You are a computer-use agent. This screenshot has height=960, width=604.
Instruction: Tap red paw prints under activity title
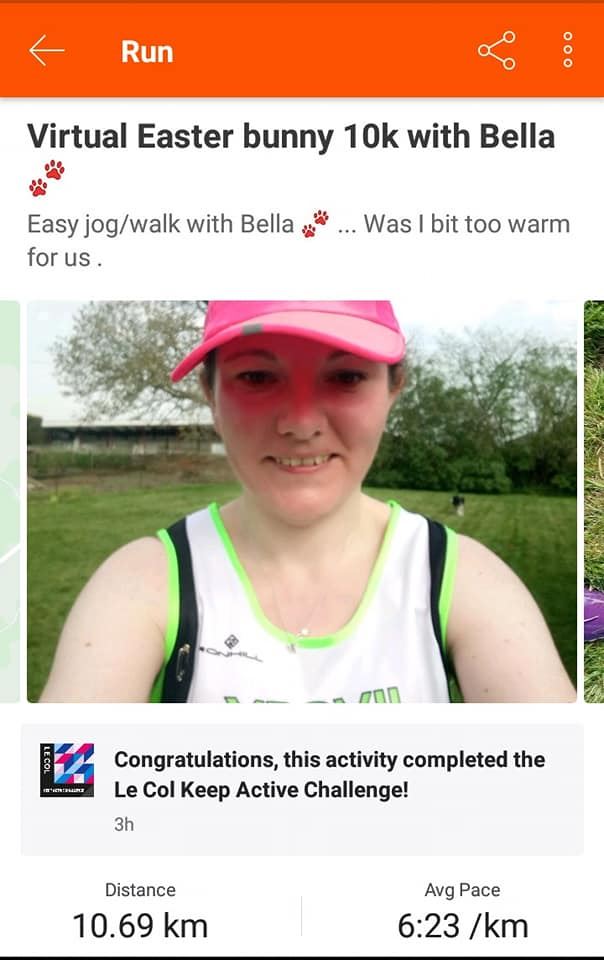tap(47, 178)
